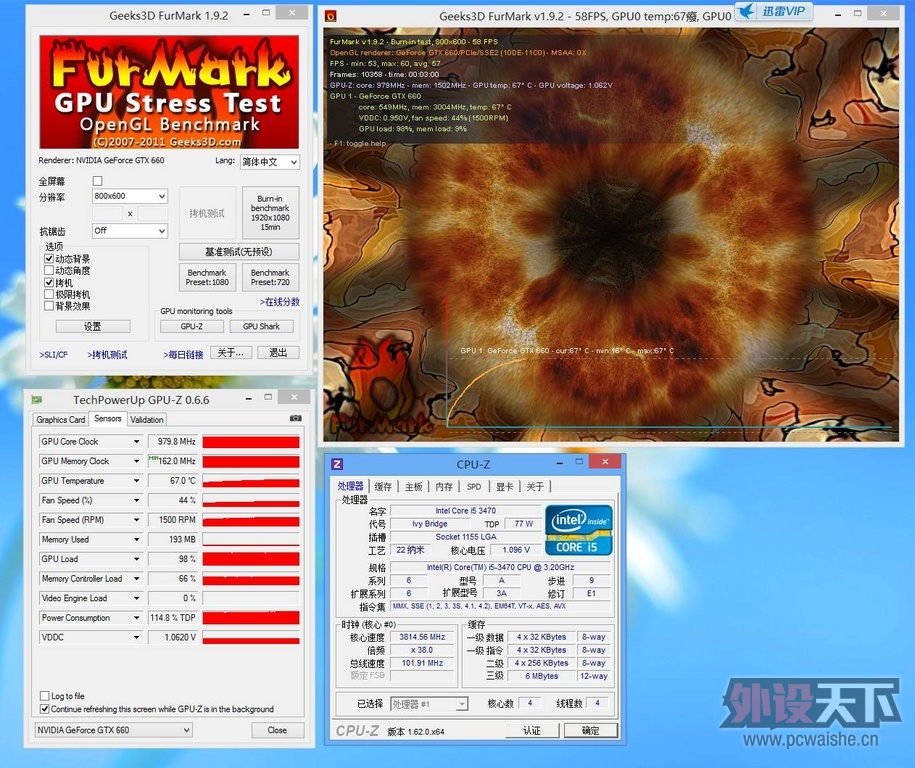Run Benchmark Preset:720
Screen dimensions: 915x768
(270, 277)
